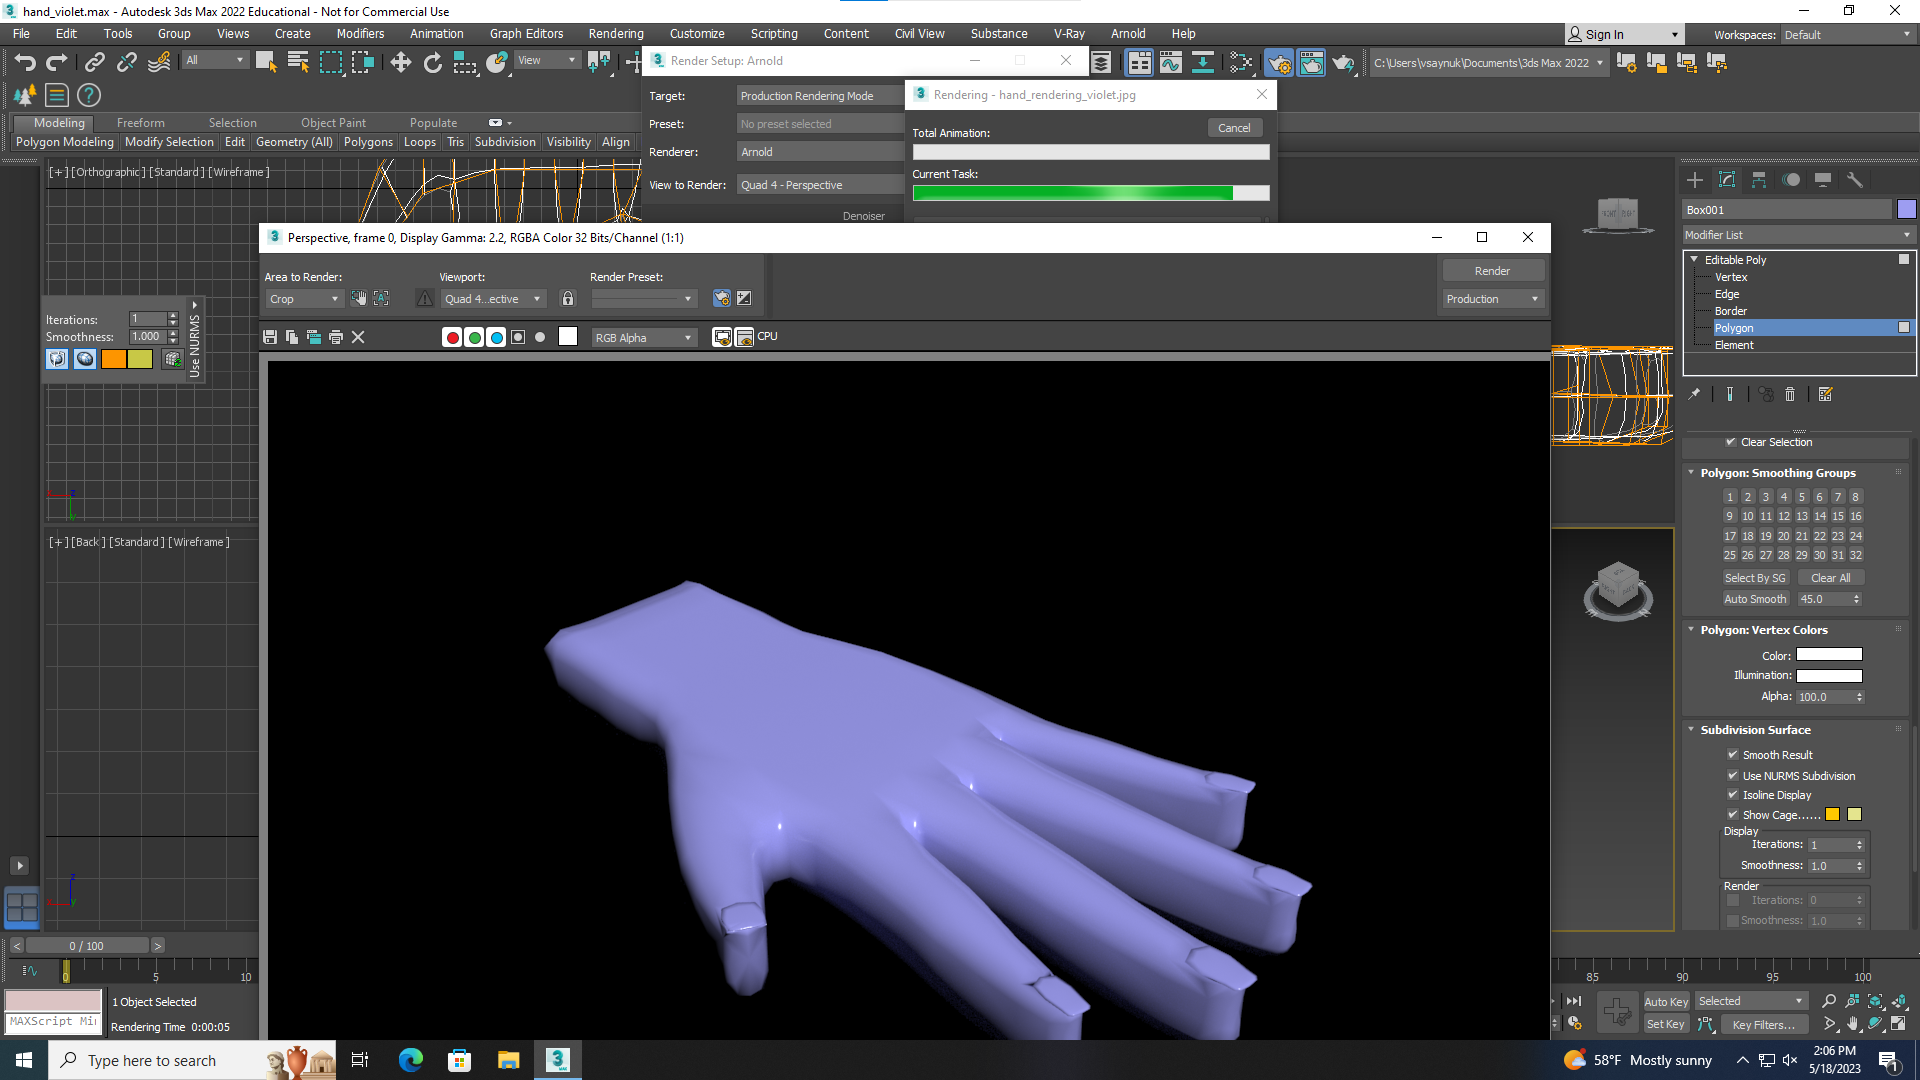This screenshot has height=1080, width=1920.
Task: Click the Vertex Colors color swatch
Action: coord(1829,655)
